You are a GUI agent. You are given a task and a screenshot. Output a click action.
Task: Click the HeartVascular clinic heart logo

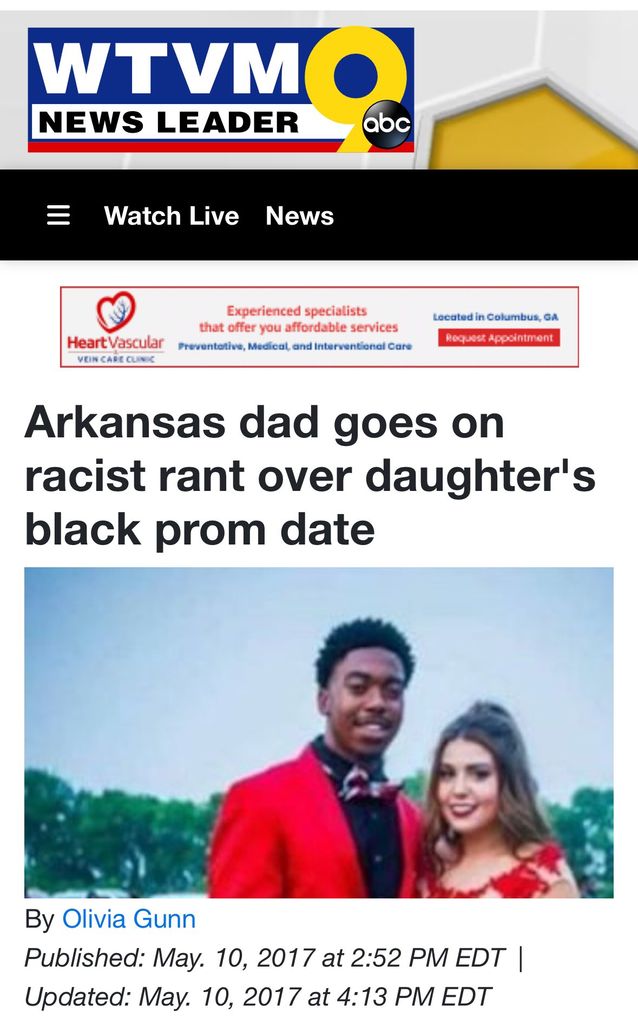[116, 312]
